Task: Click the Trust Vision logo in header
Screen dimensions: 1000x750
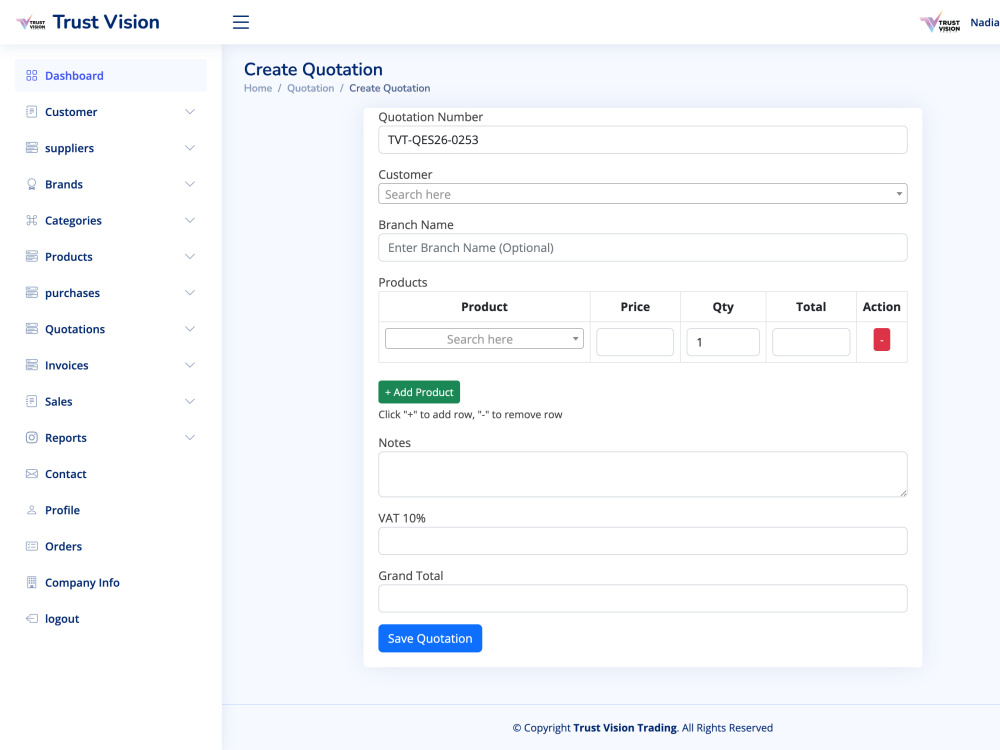Action: click(31, 23)
